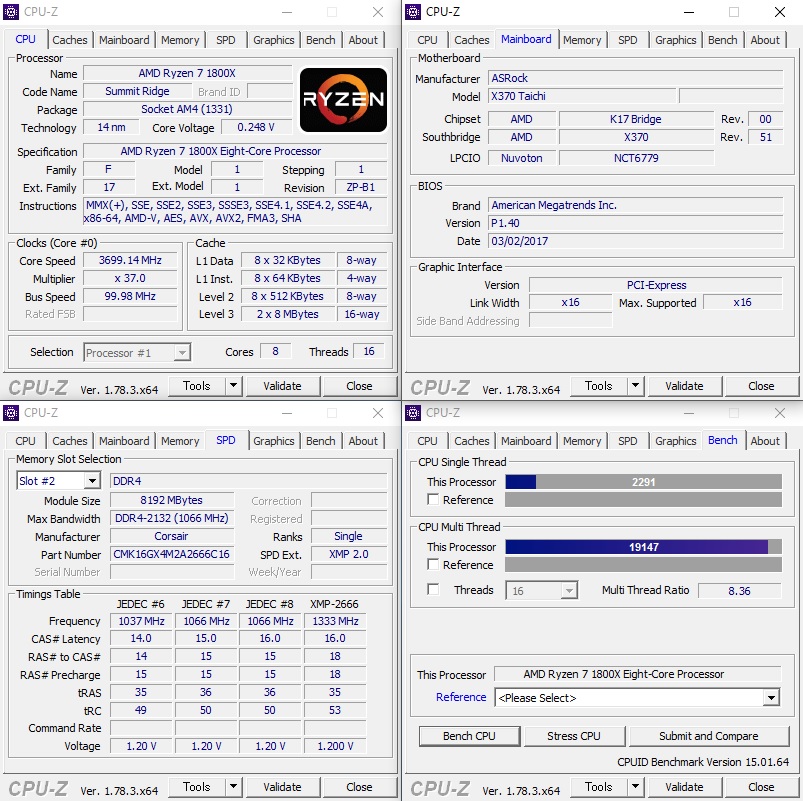Click the PCI-Express graphic interface version
Screen dimensions: 803x801
pyautogui.click(x=656, y=285)
